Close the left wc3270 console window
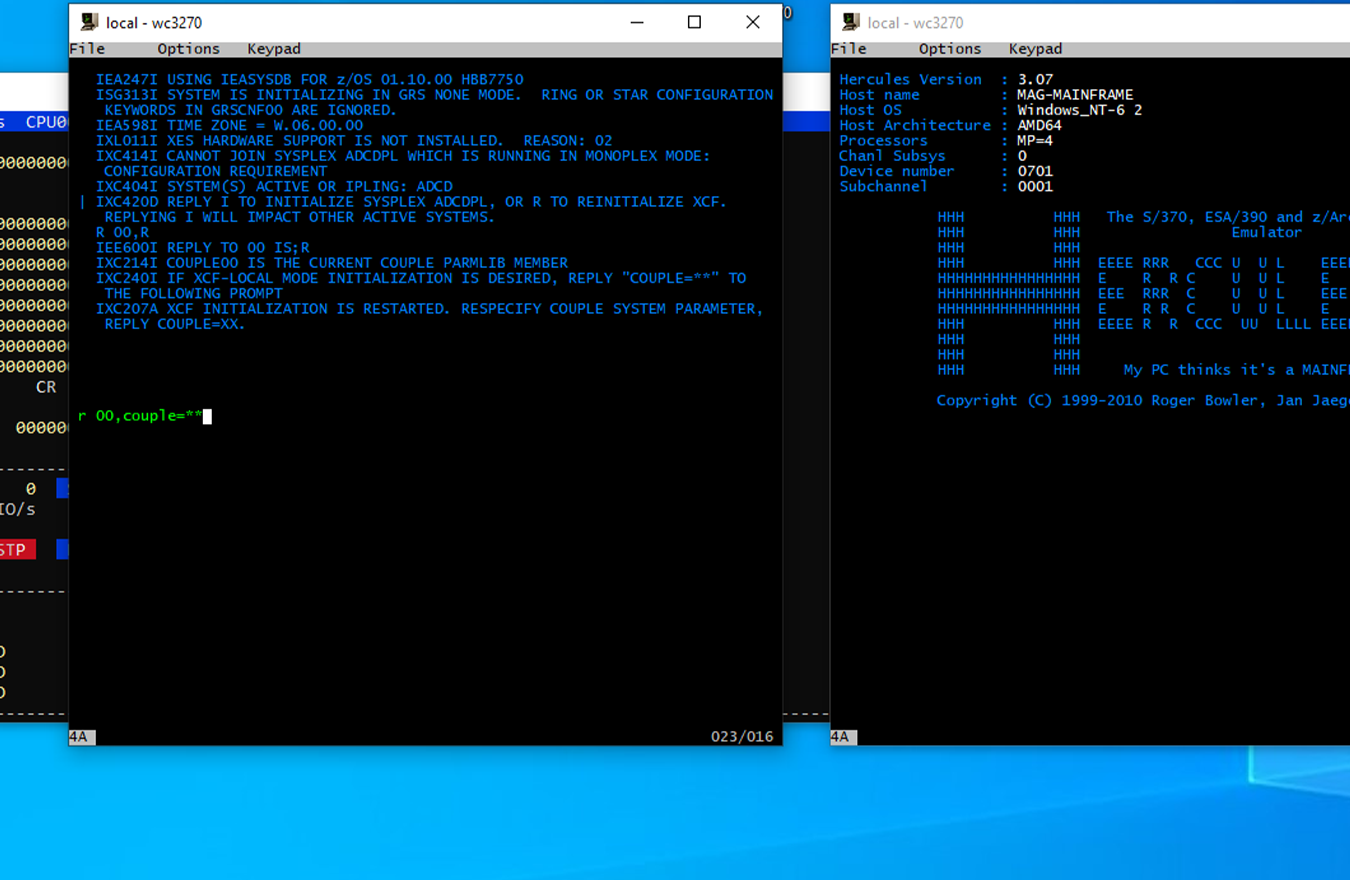Screen dimensions: 1350x880 tap(753, 22)
